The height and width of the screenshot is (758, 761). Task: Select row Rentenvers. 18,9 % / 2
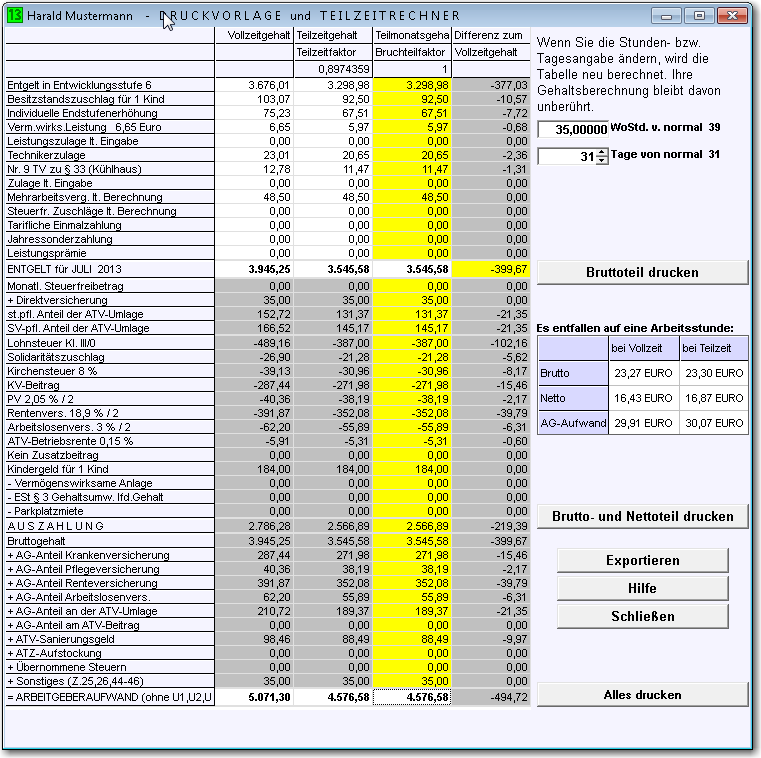(x=110, y=413)
